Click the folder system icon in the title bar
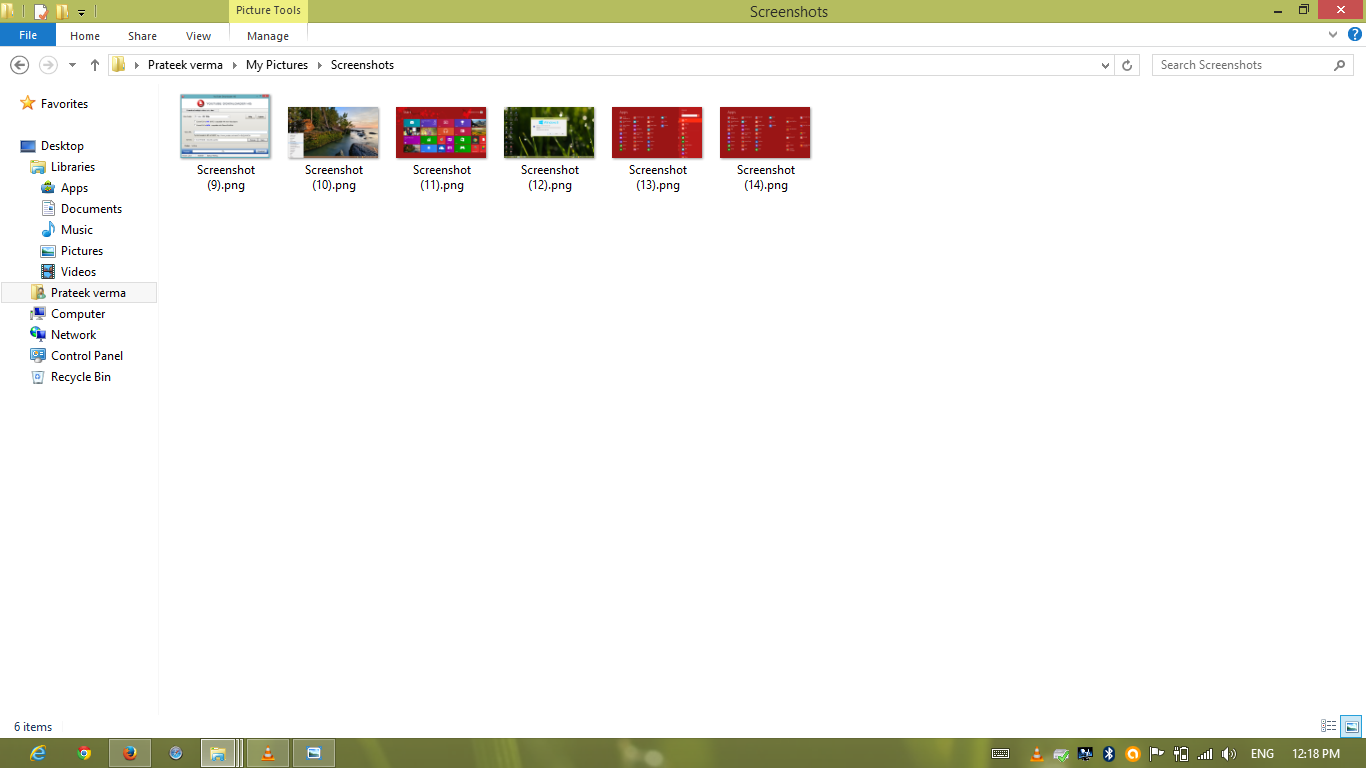The height and width of the screenshot is (768, 1366). 9,11
